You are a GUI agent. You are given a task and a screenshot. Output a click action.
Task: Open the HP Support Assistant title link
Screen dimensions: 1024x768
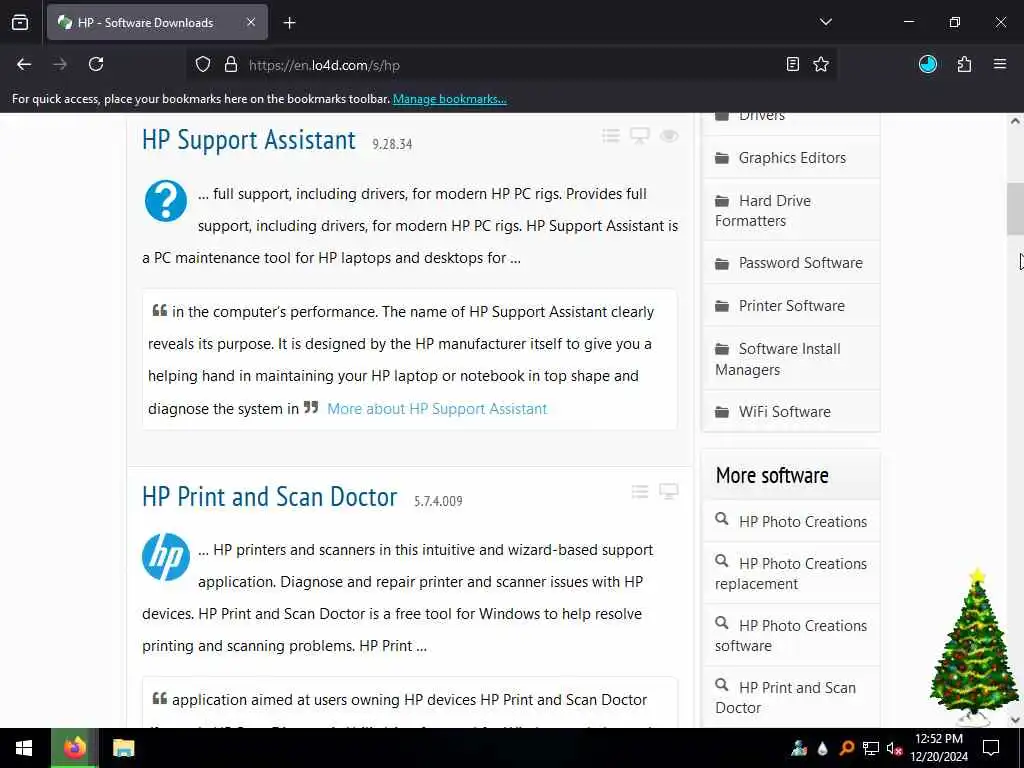[x=249, y=140]
